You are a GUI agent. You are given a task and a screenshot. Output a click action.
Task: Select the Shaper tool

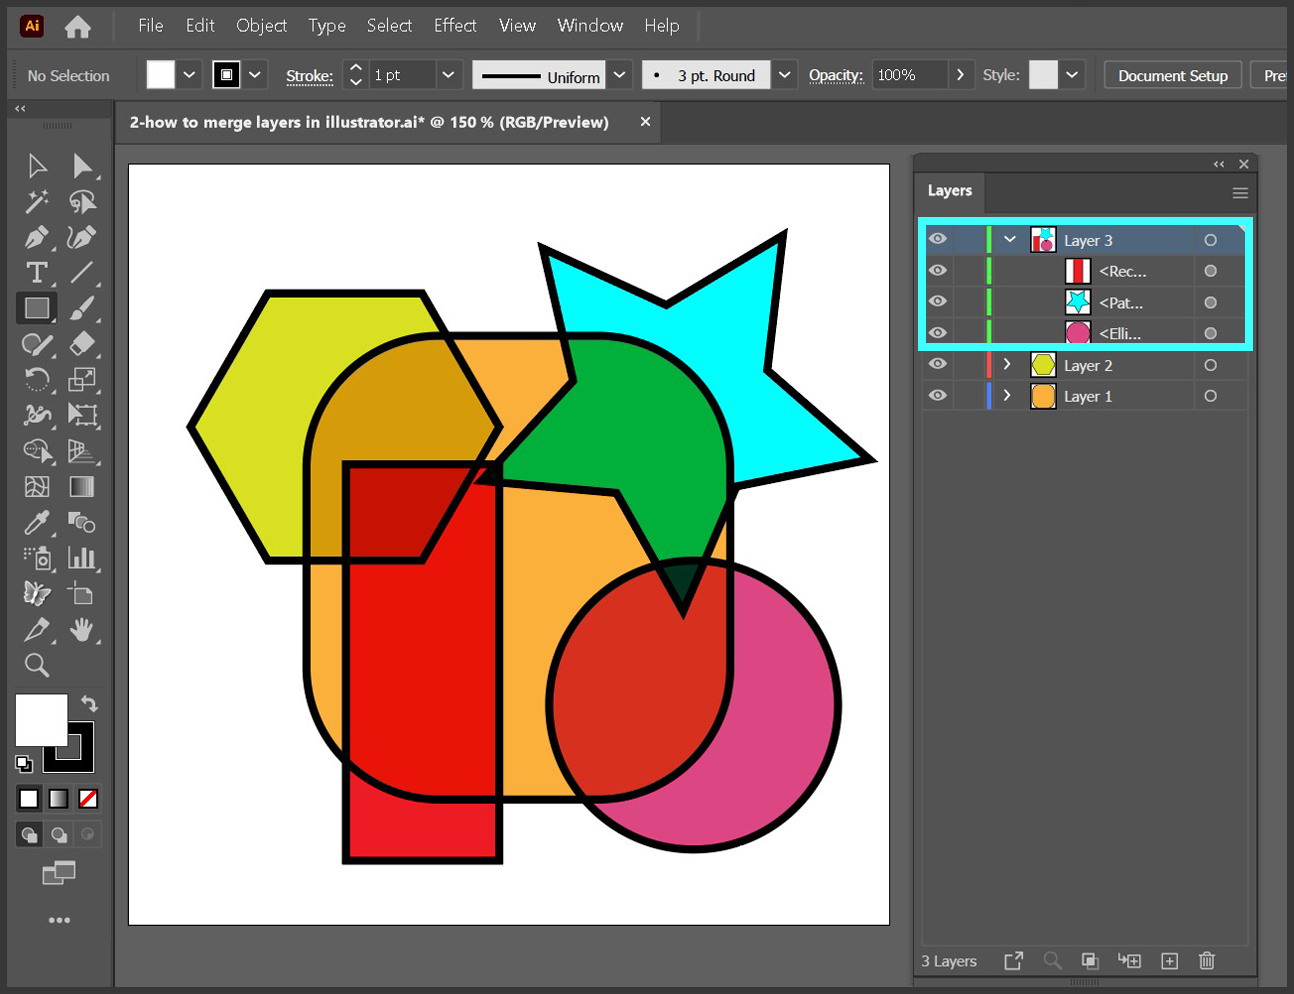(37, 345)
